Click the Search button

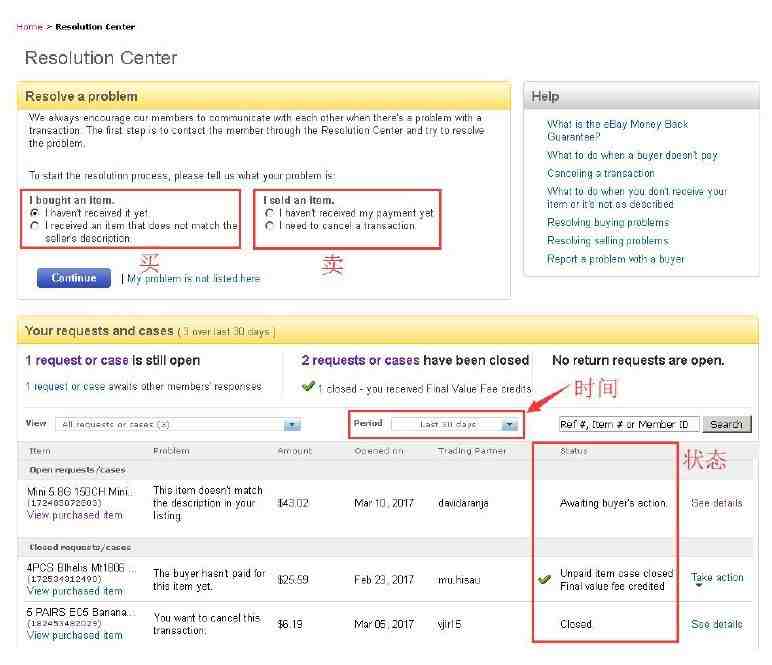727,424
